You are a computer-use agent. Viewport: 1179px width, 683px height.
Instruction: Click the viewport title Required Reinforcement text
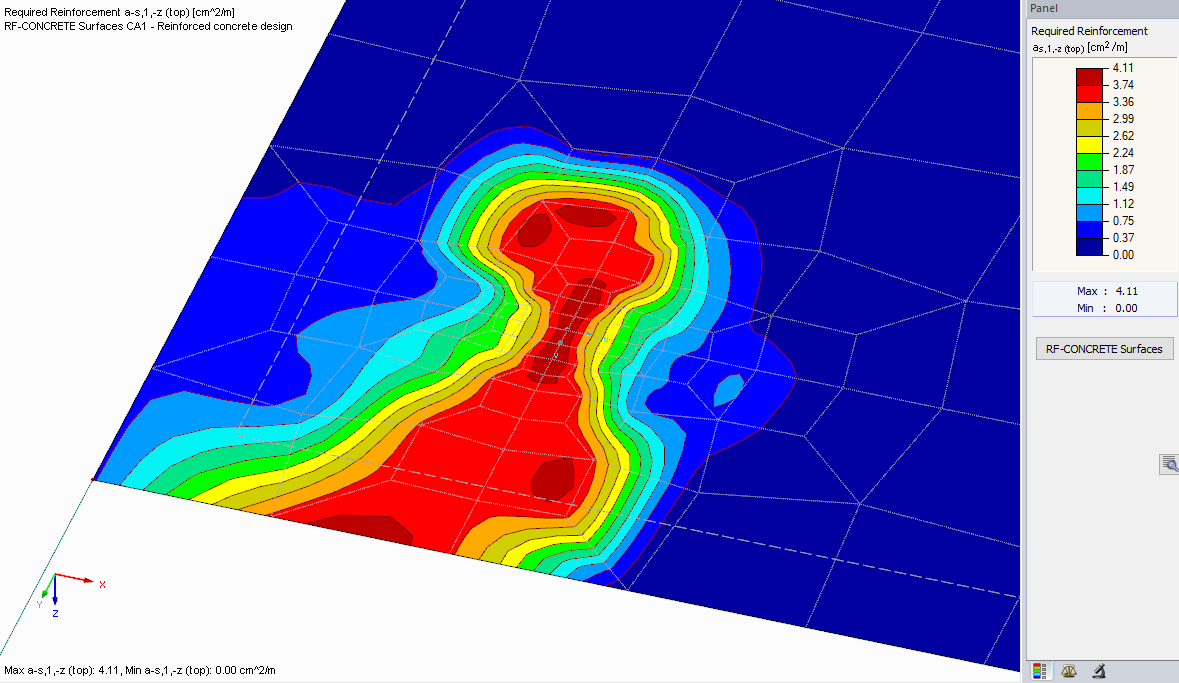click(x=120, y=13)
